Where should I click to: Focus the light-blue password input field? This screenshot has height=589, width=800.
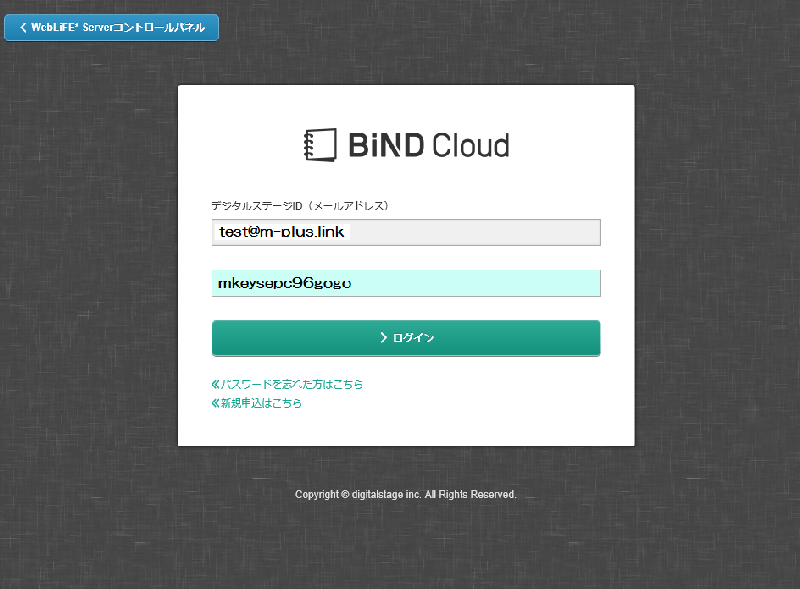405,283
